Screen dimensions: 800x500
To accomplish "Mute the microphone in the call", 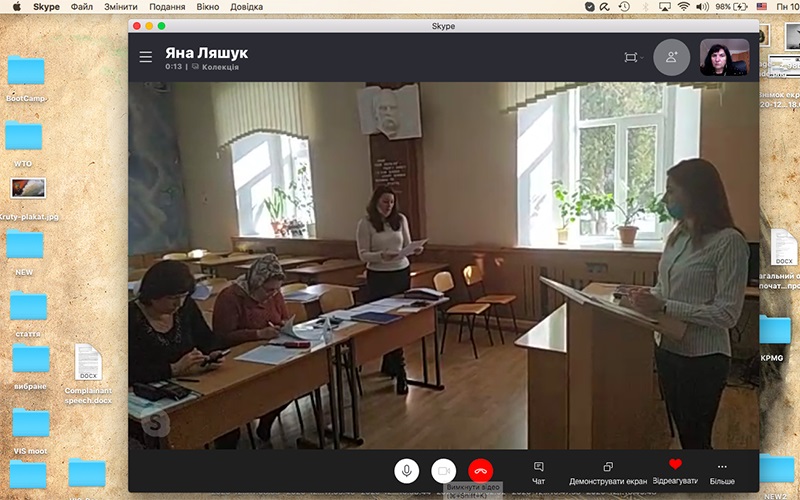I will (x=407, y=470).
